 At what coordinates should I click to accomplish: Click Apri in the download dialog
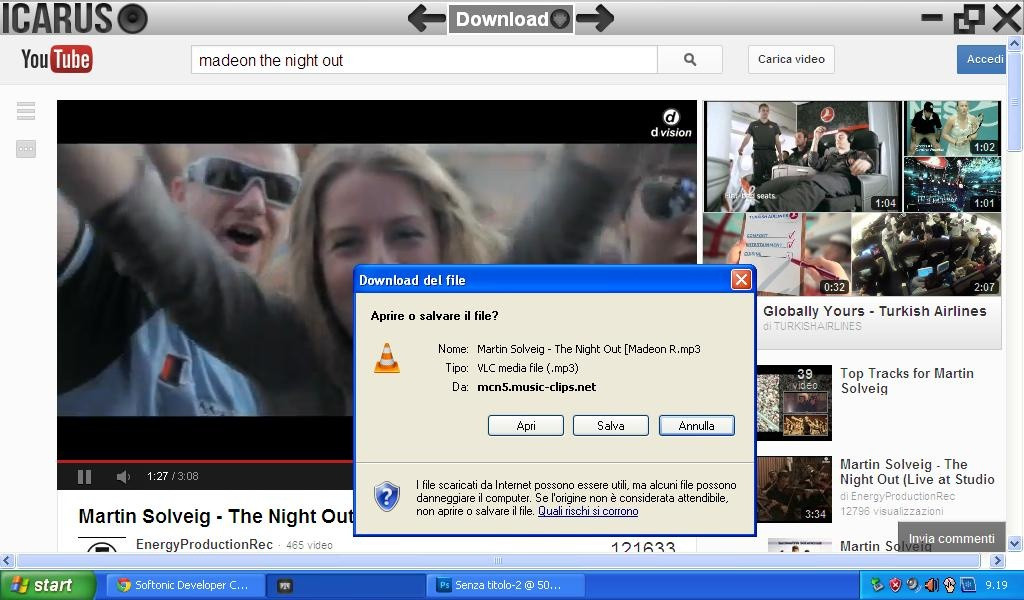[x=526, y=426]
